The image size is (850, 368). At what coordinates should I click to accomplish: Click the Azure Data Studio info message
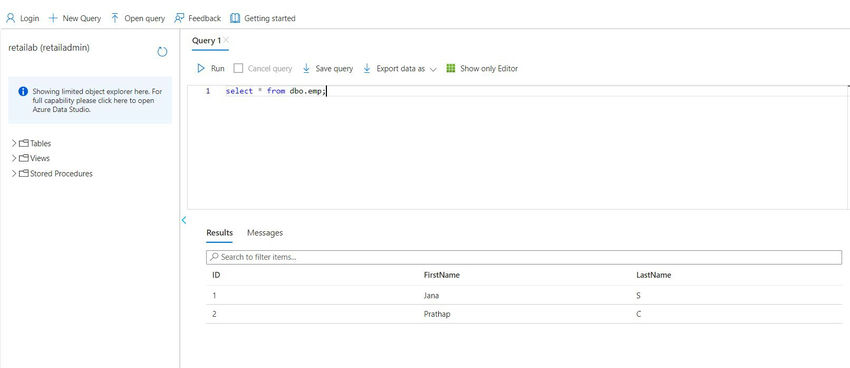click(90, 100)
